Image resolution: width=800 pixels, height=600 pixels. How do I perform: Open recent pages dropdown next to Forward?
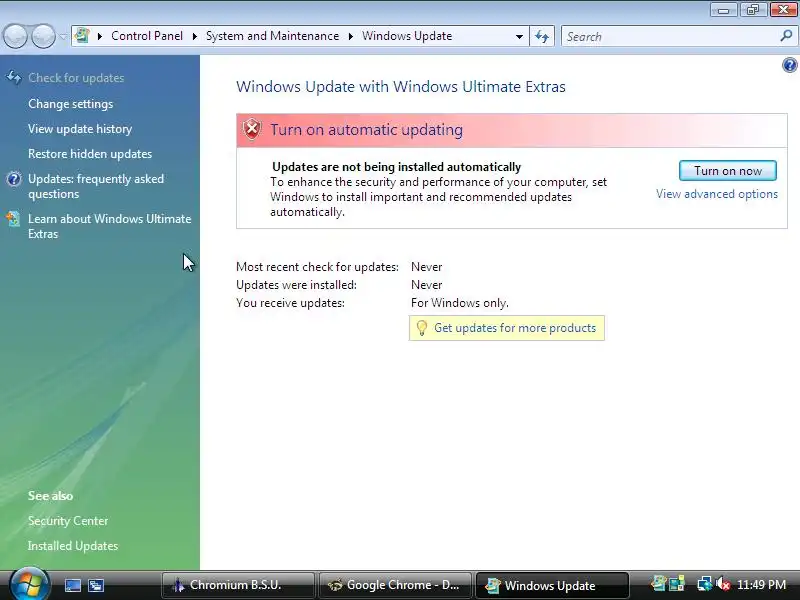pyautogui.click(x=63, y=36)
